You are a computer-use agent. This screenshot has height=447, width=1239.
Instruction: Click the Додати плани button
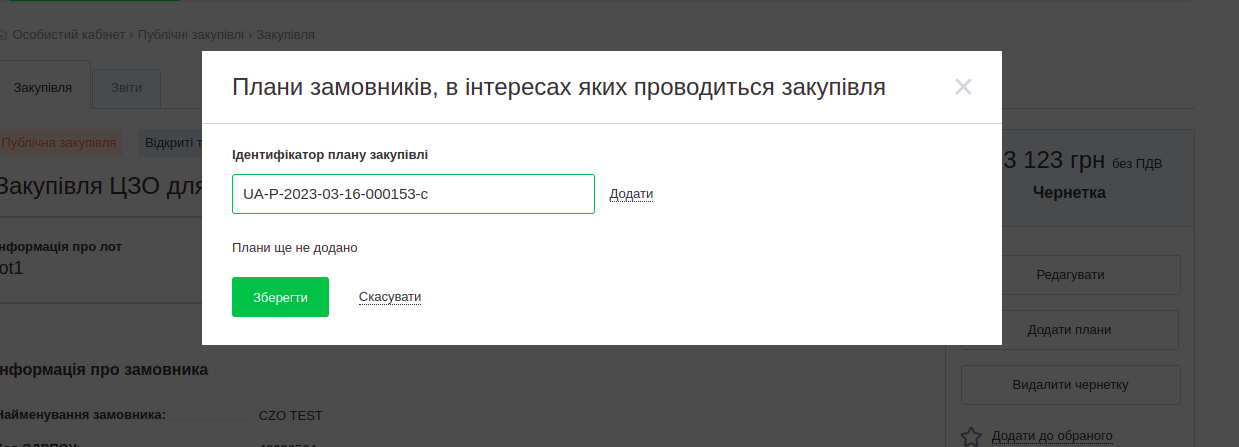coord(1070,330)
